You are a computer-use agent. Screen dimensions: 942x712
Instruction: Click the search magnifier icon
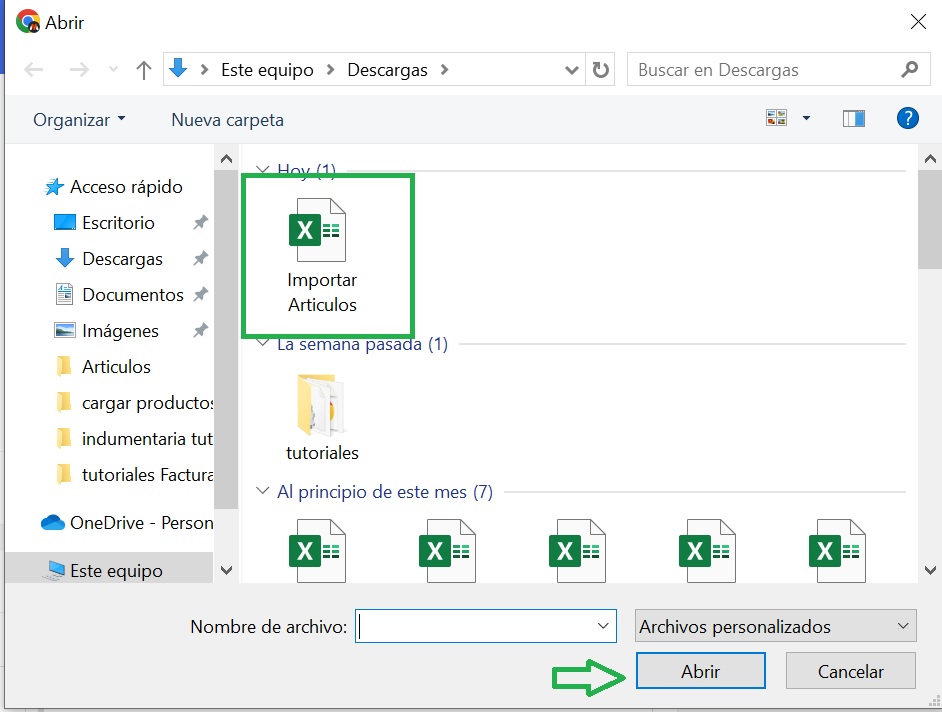tap(908, 70)
